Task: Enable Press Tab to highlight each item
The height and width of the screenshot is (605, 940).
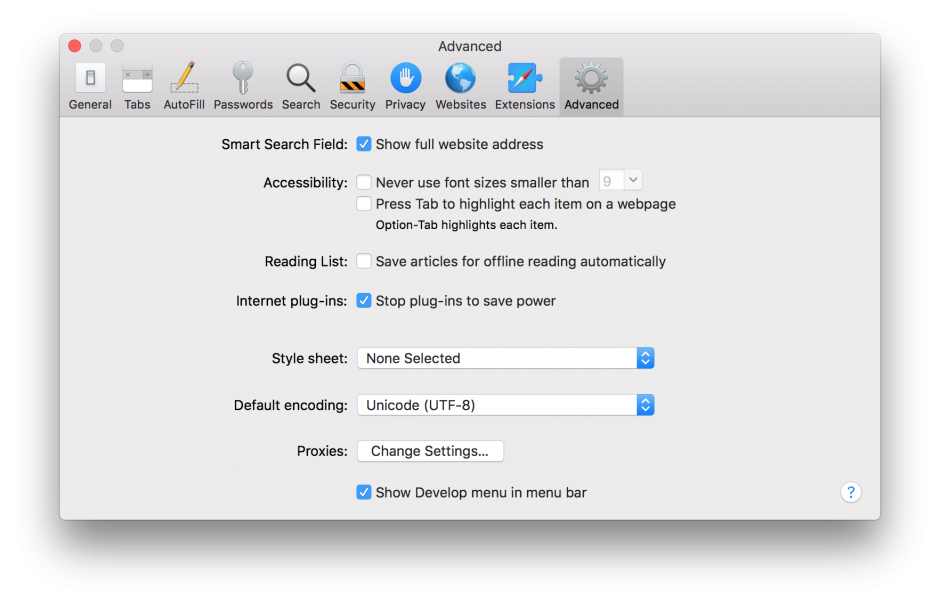Action: (364, 204)
